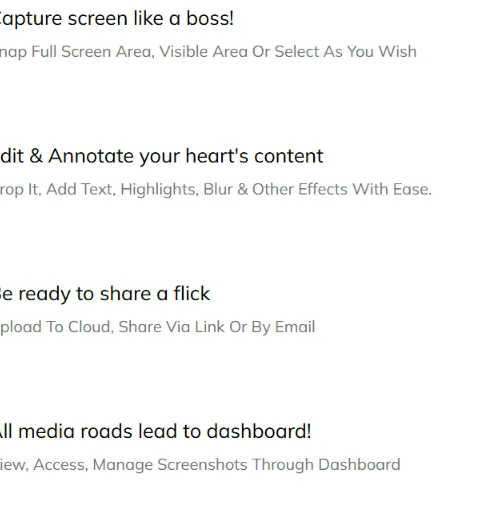Click the word 'dashboard!' in the fourth heading

point(259,431)
